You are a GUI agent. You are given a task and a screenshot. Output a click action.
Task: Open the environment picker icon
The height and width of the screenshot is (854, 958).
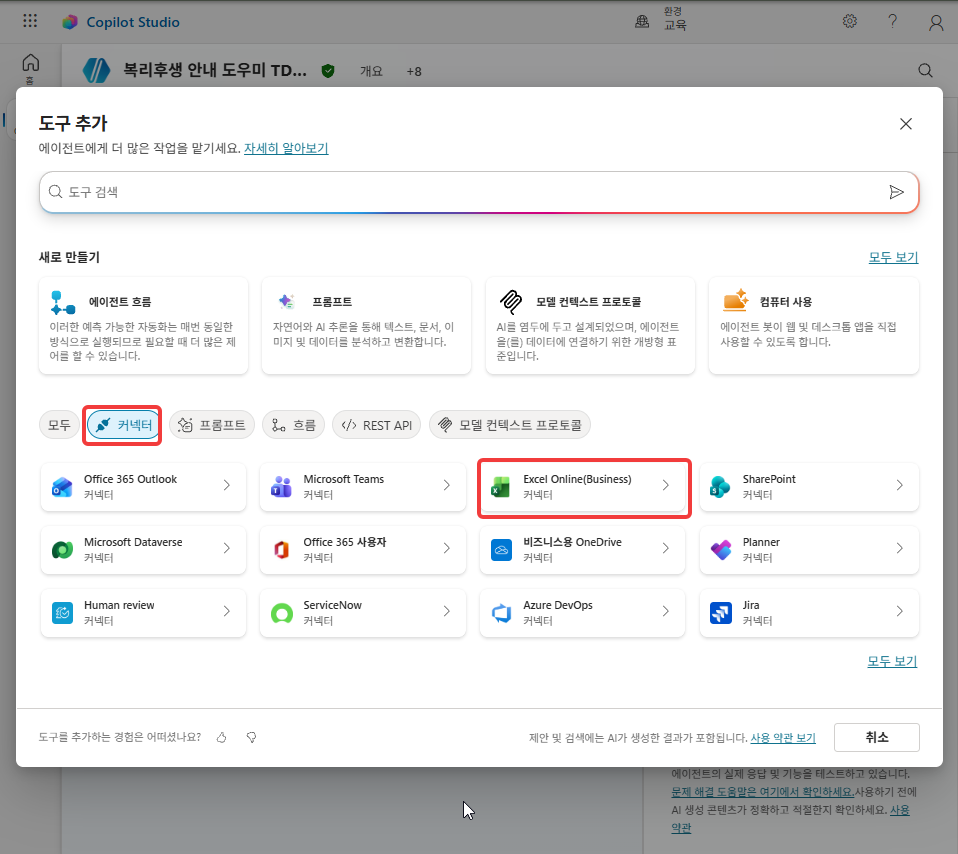pos(642,21)
